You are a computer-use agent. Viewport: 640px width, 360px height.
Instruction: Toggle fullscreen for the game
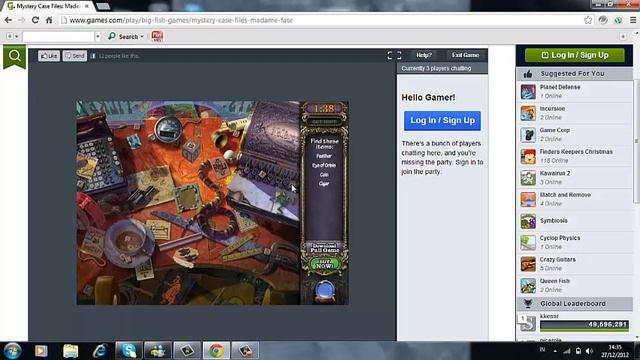394,56
